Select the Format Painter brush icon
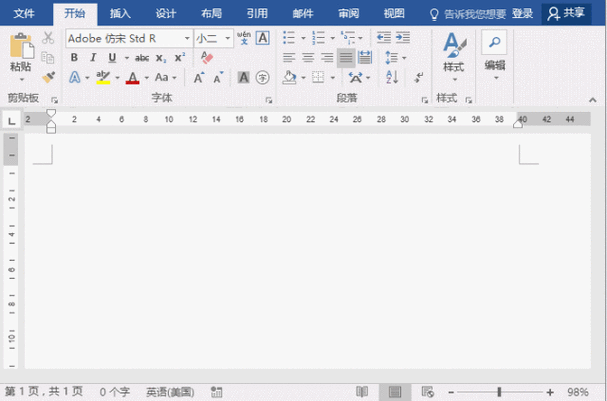The height and width of the screenshot is (401, 607). [48, 77]
